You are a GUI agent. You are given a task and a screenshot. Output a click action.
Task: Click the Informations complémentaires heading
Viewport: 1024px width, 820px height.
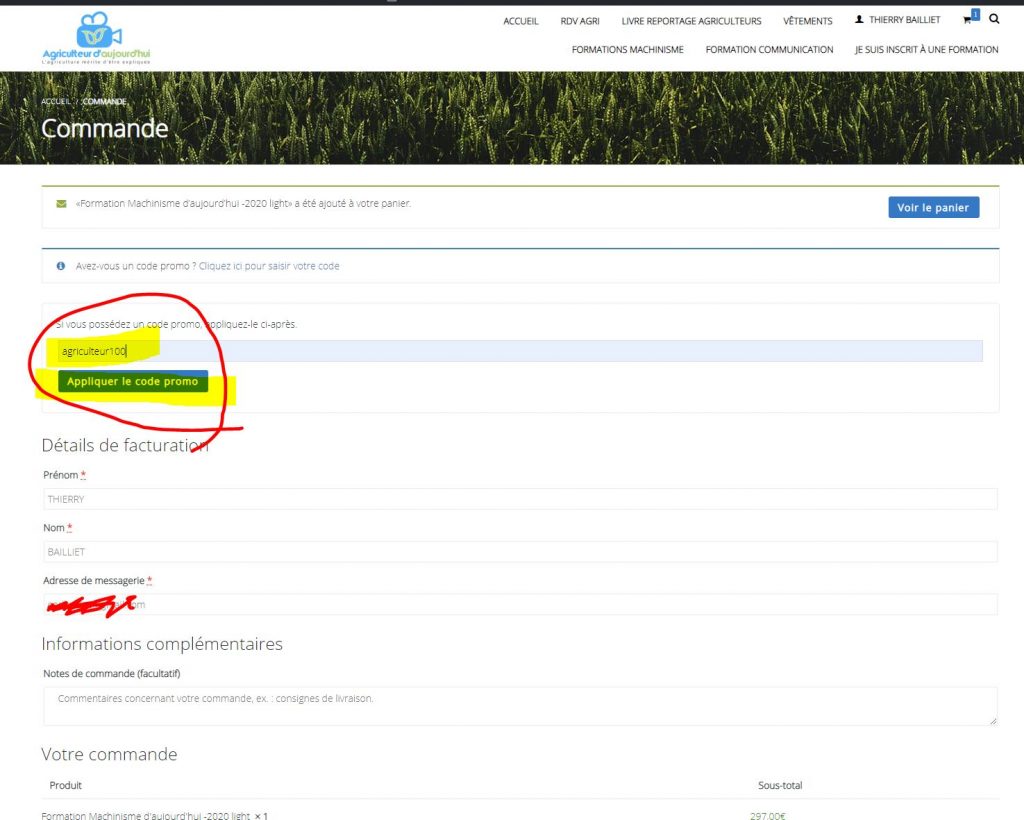pyautogui.click(x=162, y=644)
